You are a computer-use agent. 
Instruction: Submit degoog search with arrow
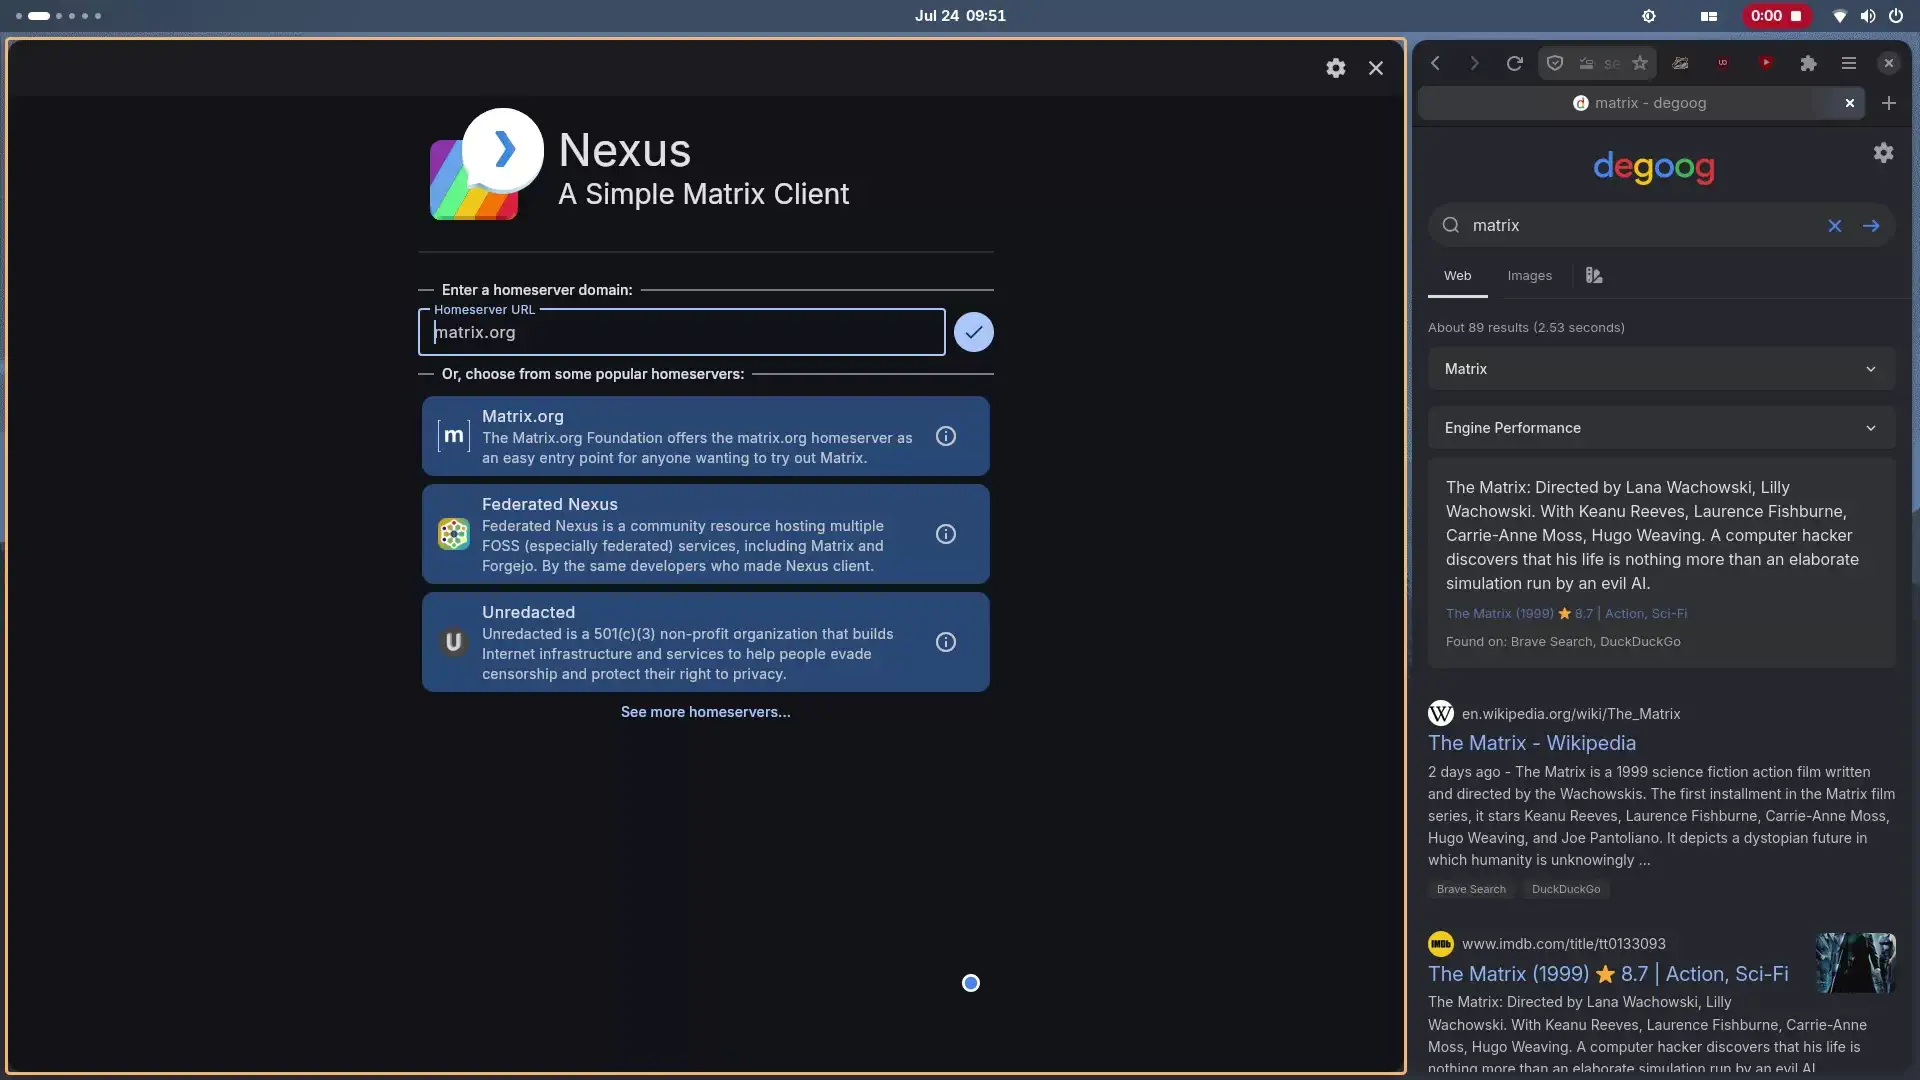1871,226
